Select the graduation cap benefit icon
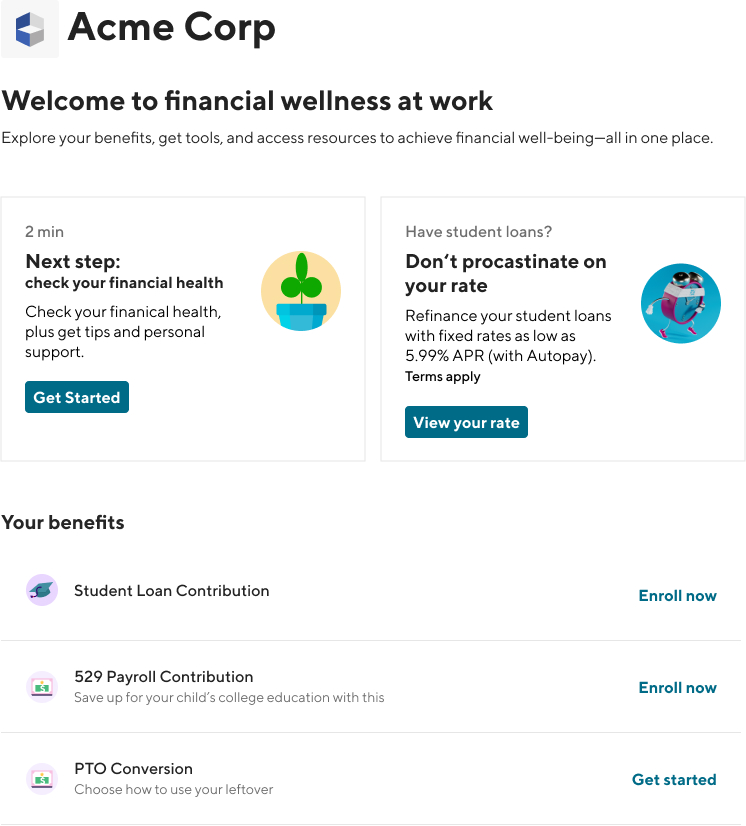Screen dimensions: 746x826 point(41,590)
